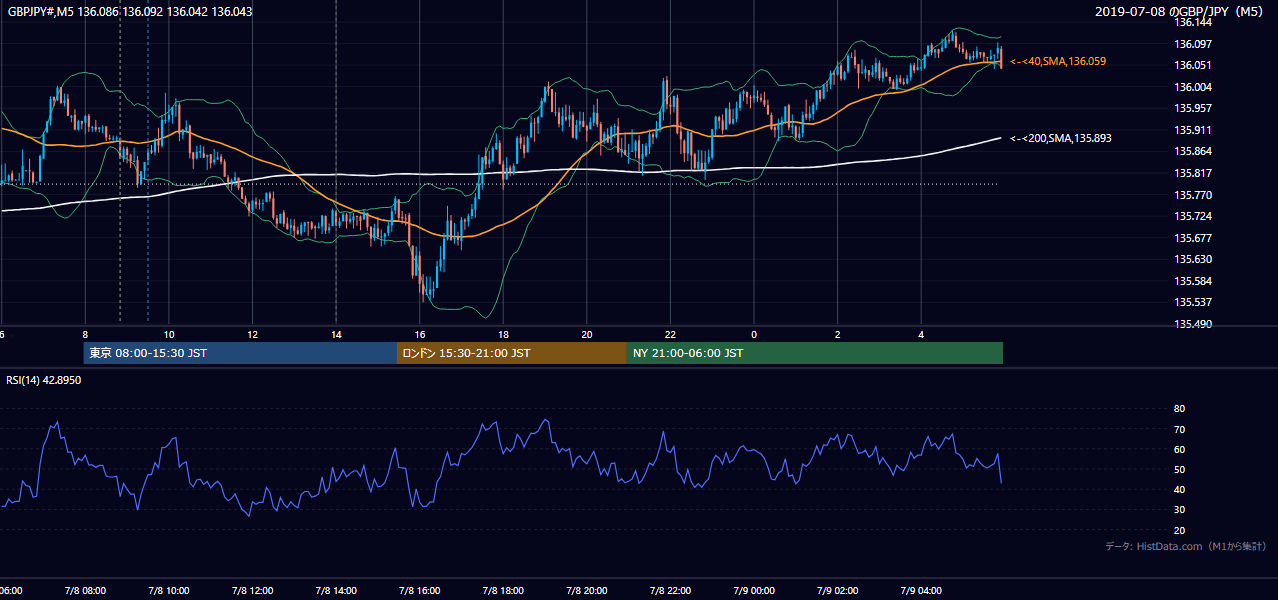The image size is (1278, 600).
Task: Click RSI axis level 30
Action: [1179, 510]
